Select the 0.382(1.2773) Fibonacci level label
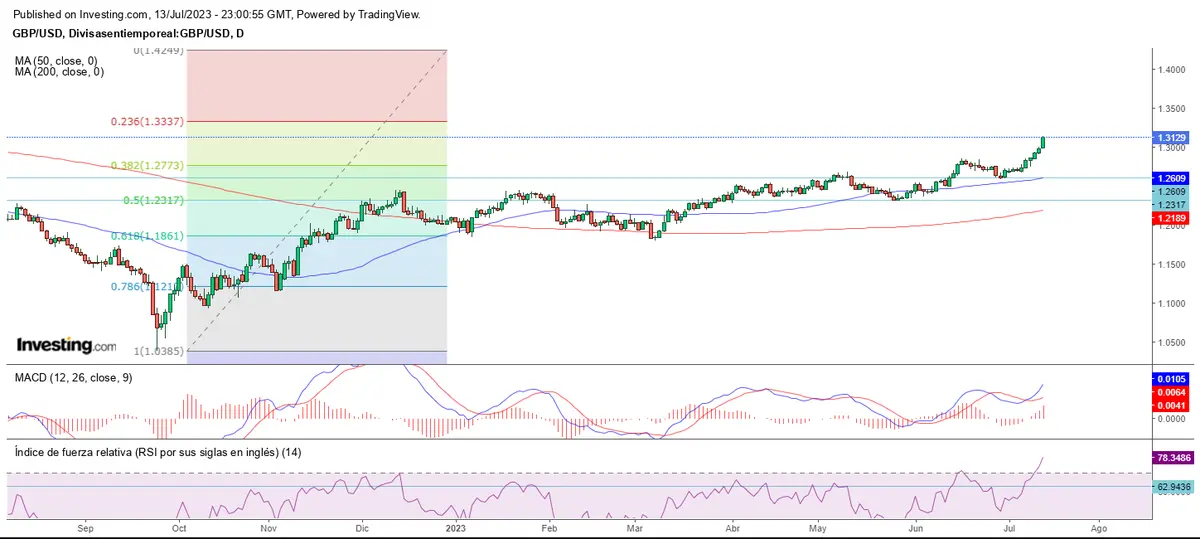This screenshot has height=539, width=1200. pyautogui.click(x=147, y=166)
